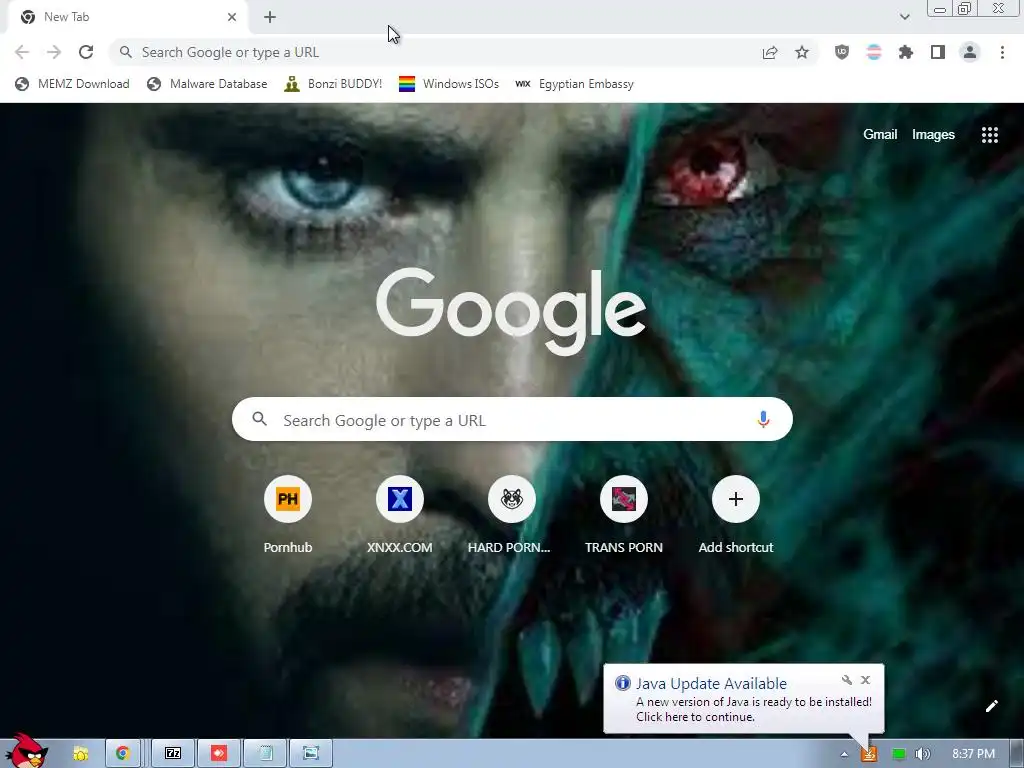
Task: Click the Show desktop strip
Action: [1017, 754]
